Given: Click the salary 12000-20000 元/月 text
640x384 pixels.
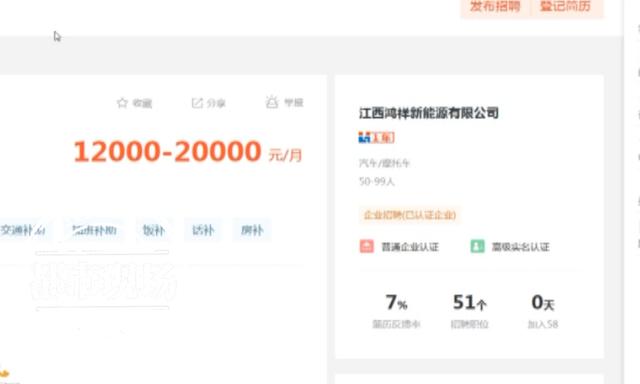Looking at the screenshot, I should (188, 152).
